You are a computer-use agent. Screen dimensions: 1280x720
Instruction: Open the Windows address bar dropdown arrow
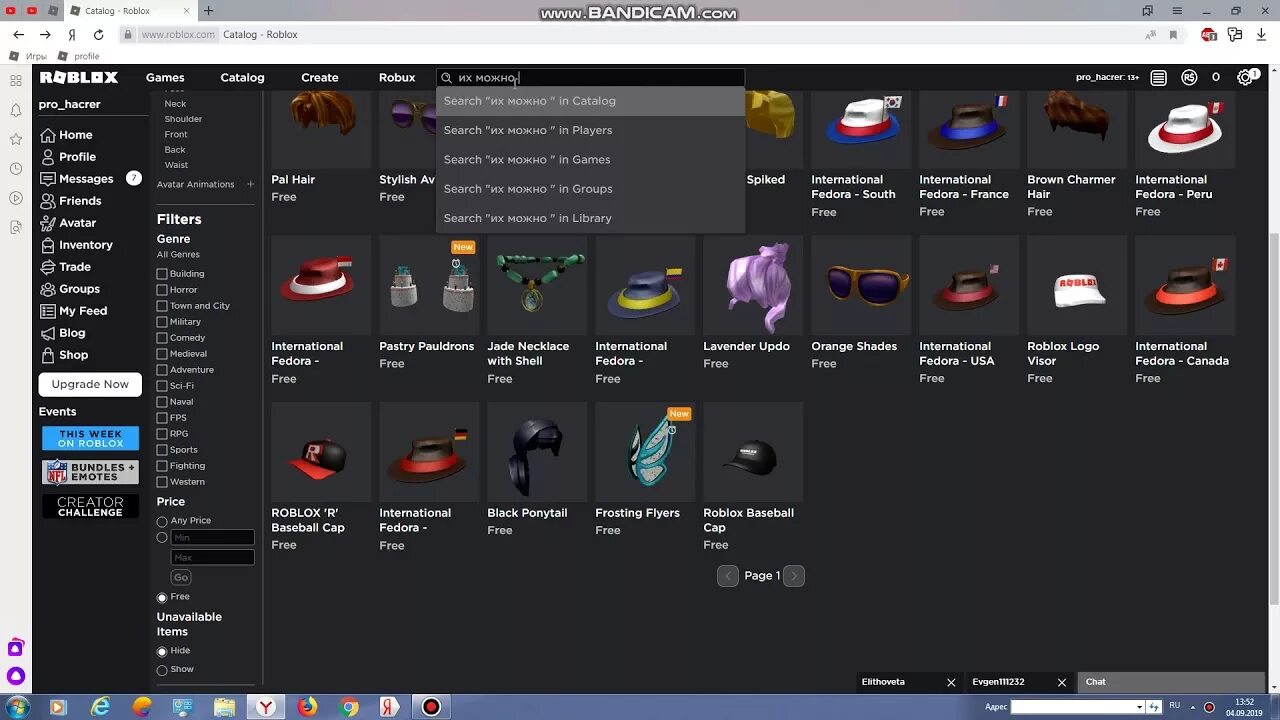click(1139, 707)
